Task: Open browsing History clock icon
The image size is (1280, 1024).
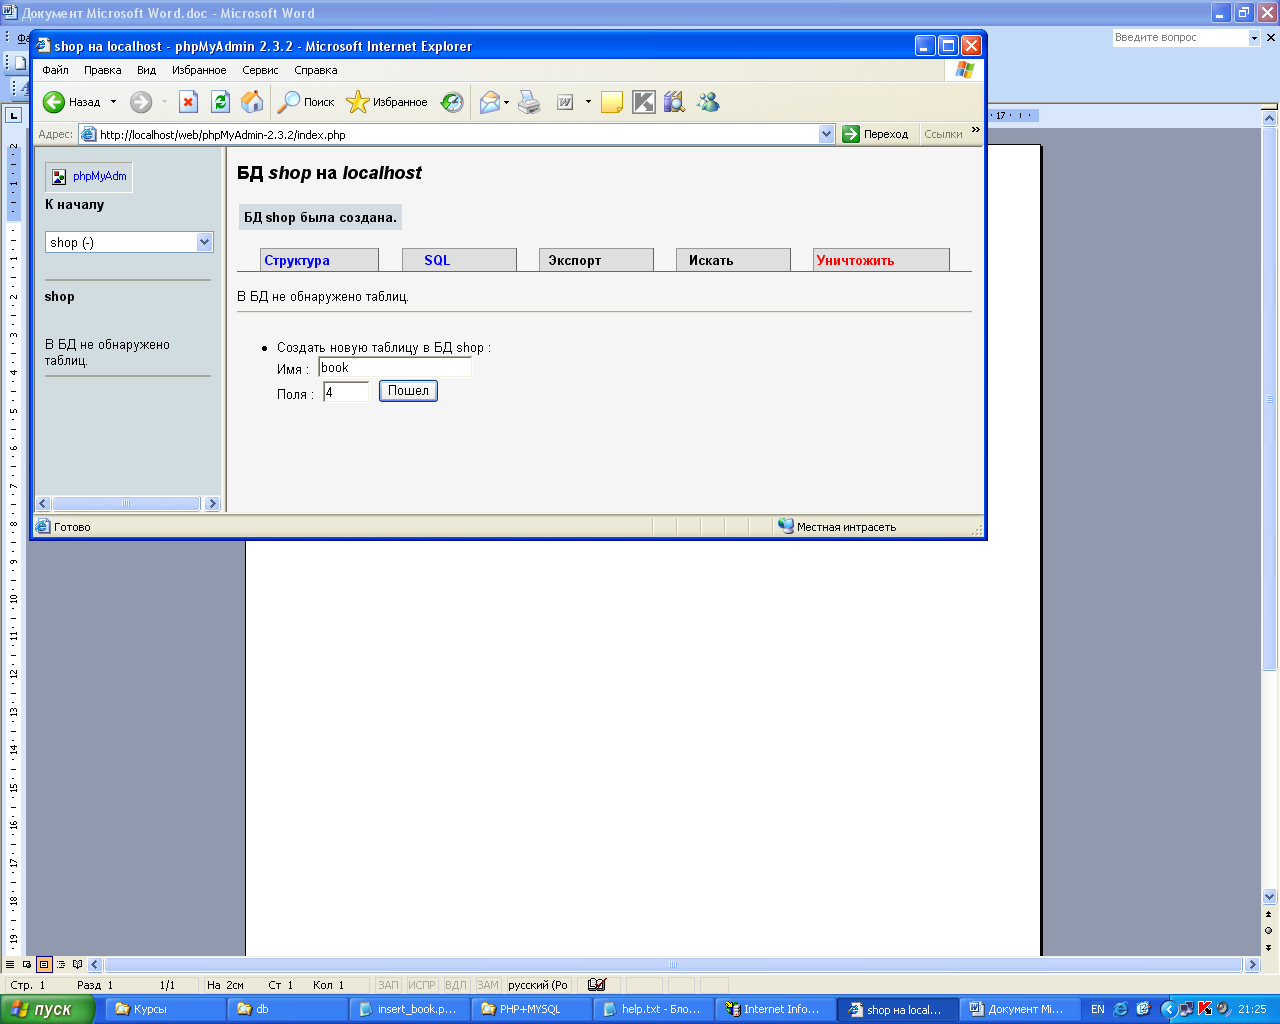Action: coord(453,102)
